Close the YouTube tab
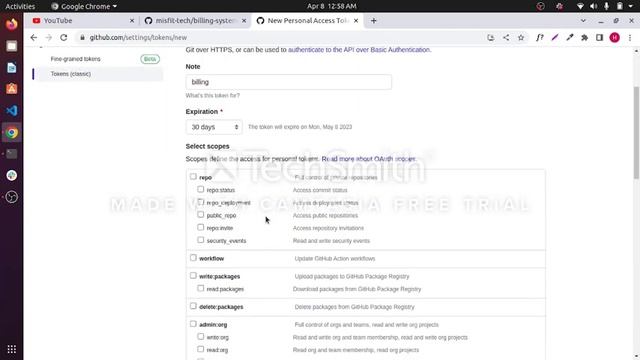 pyautogui.click(x=132, y=21)
